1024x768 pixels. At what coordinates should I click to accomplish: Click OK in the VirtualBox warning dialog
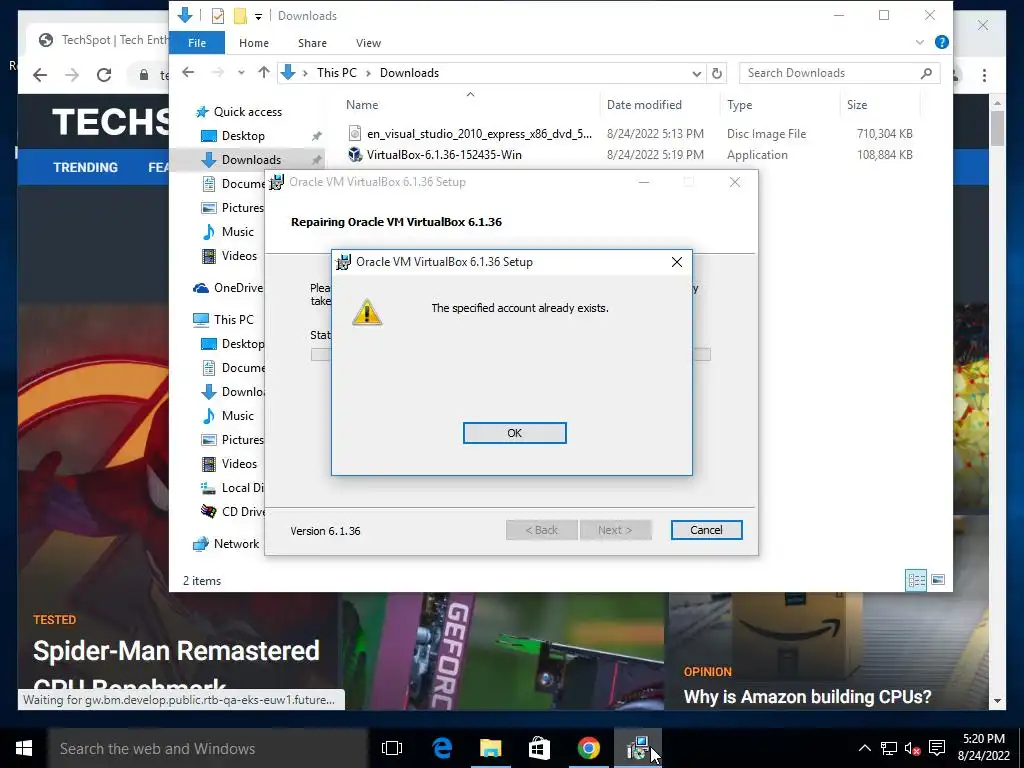pyautogui.click(x=515, y=433)
